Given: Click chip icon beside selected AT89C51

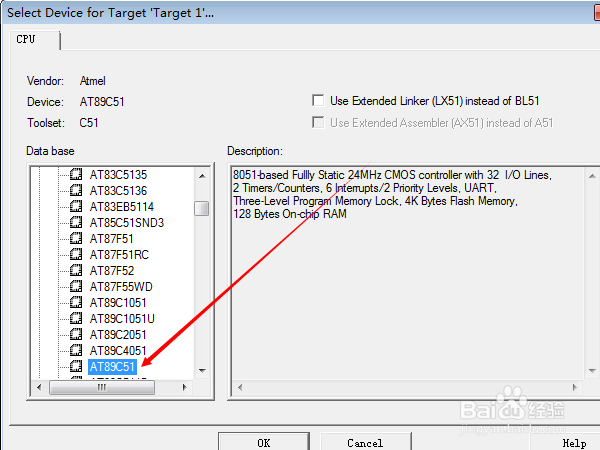Looking at the screenshot, I should tap(76, 366).
